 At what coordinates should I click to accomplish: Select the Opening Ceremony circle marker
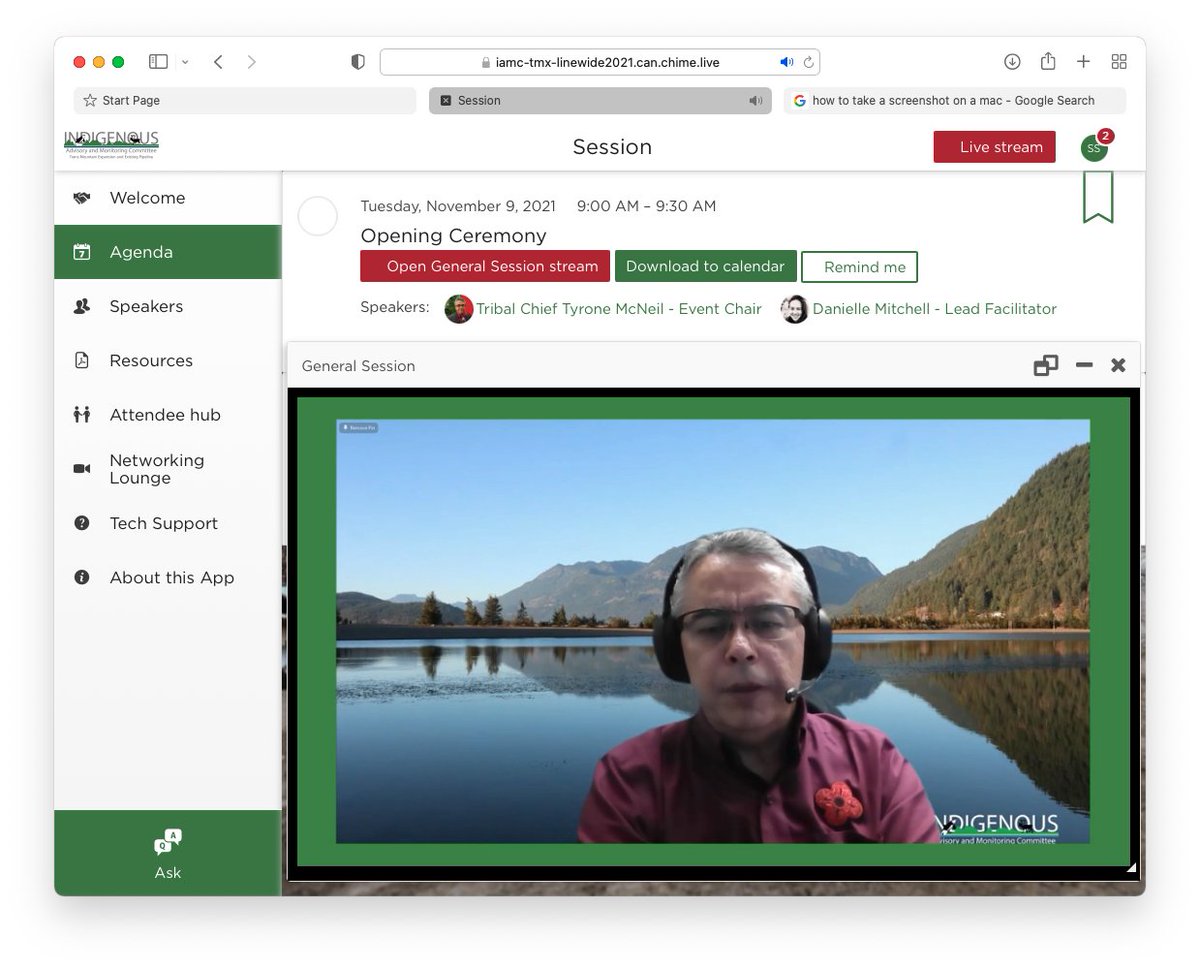[x=318, y=216]
